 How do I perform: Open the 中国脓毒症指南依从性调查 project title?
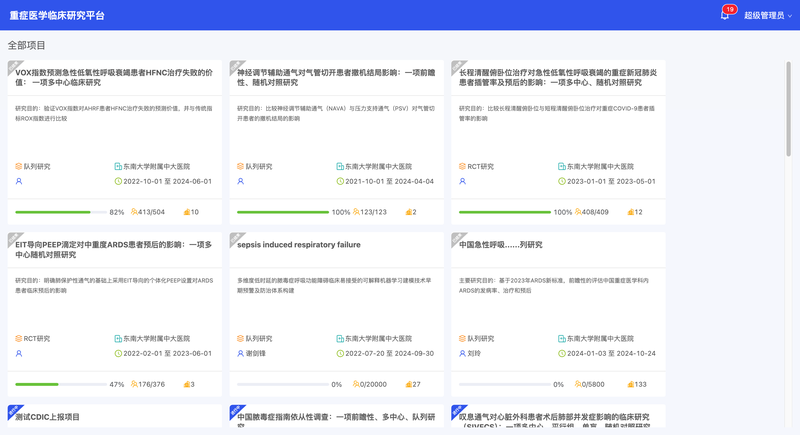[336, 419]
